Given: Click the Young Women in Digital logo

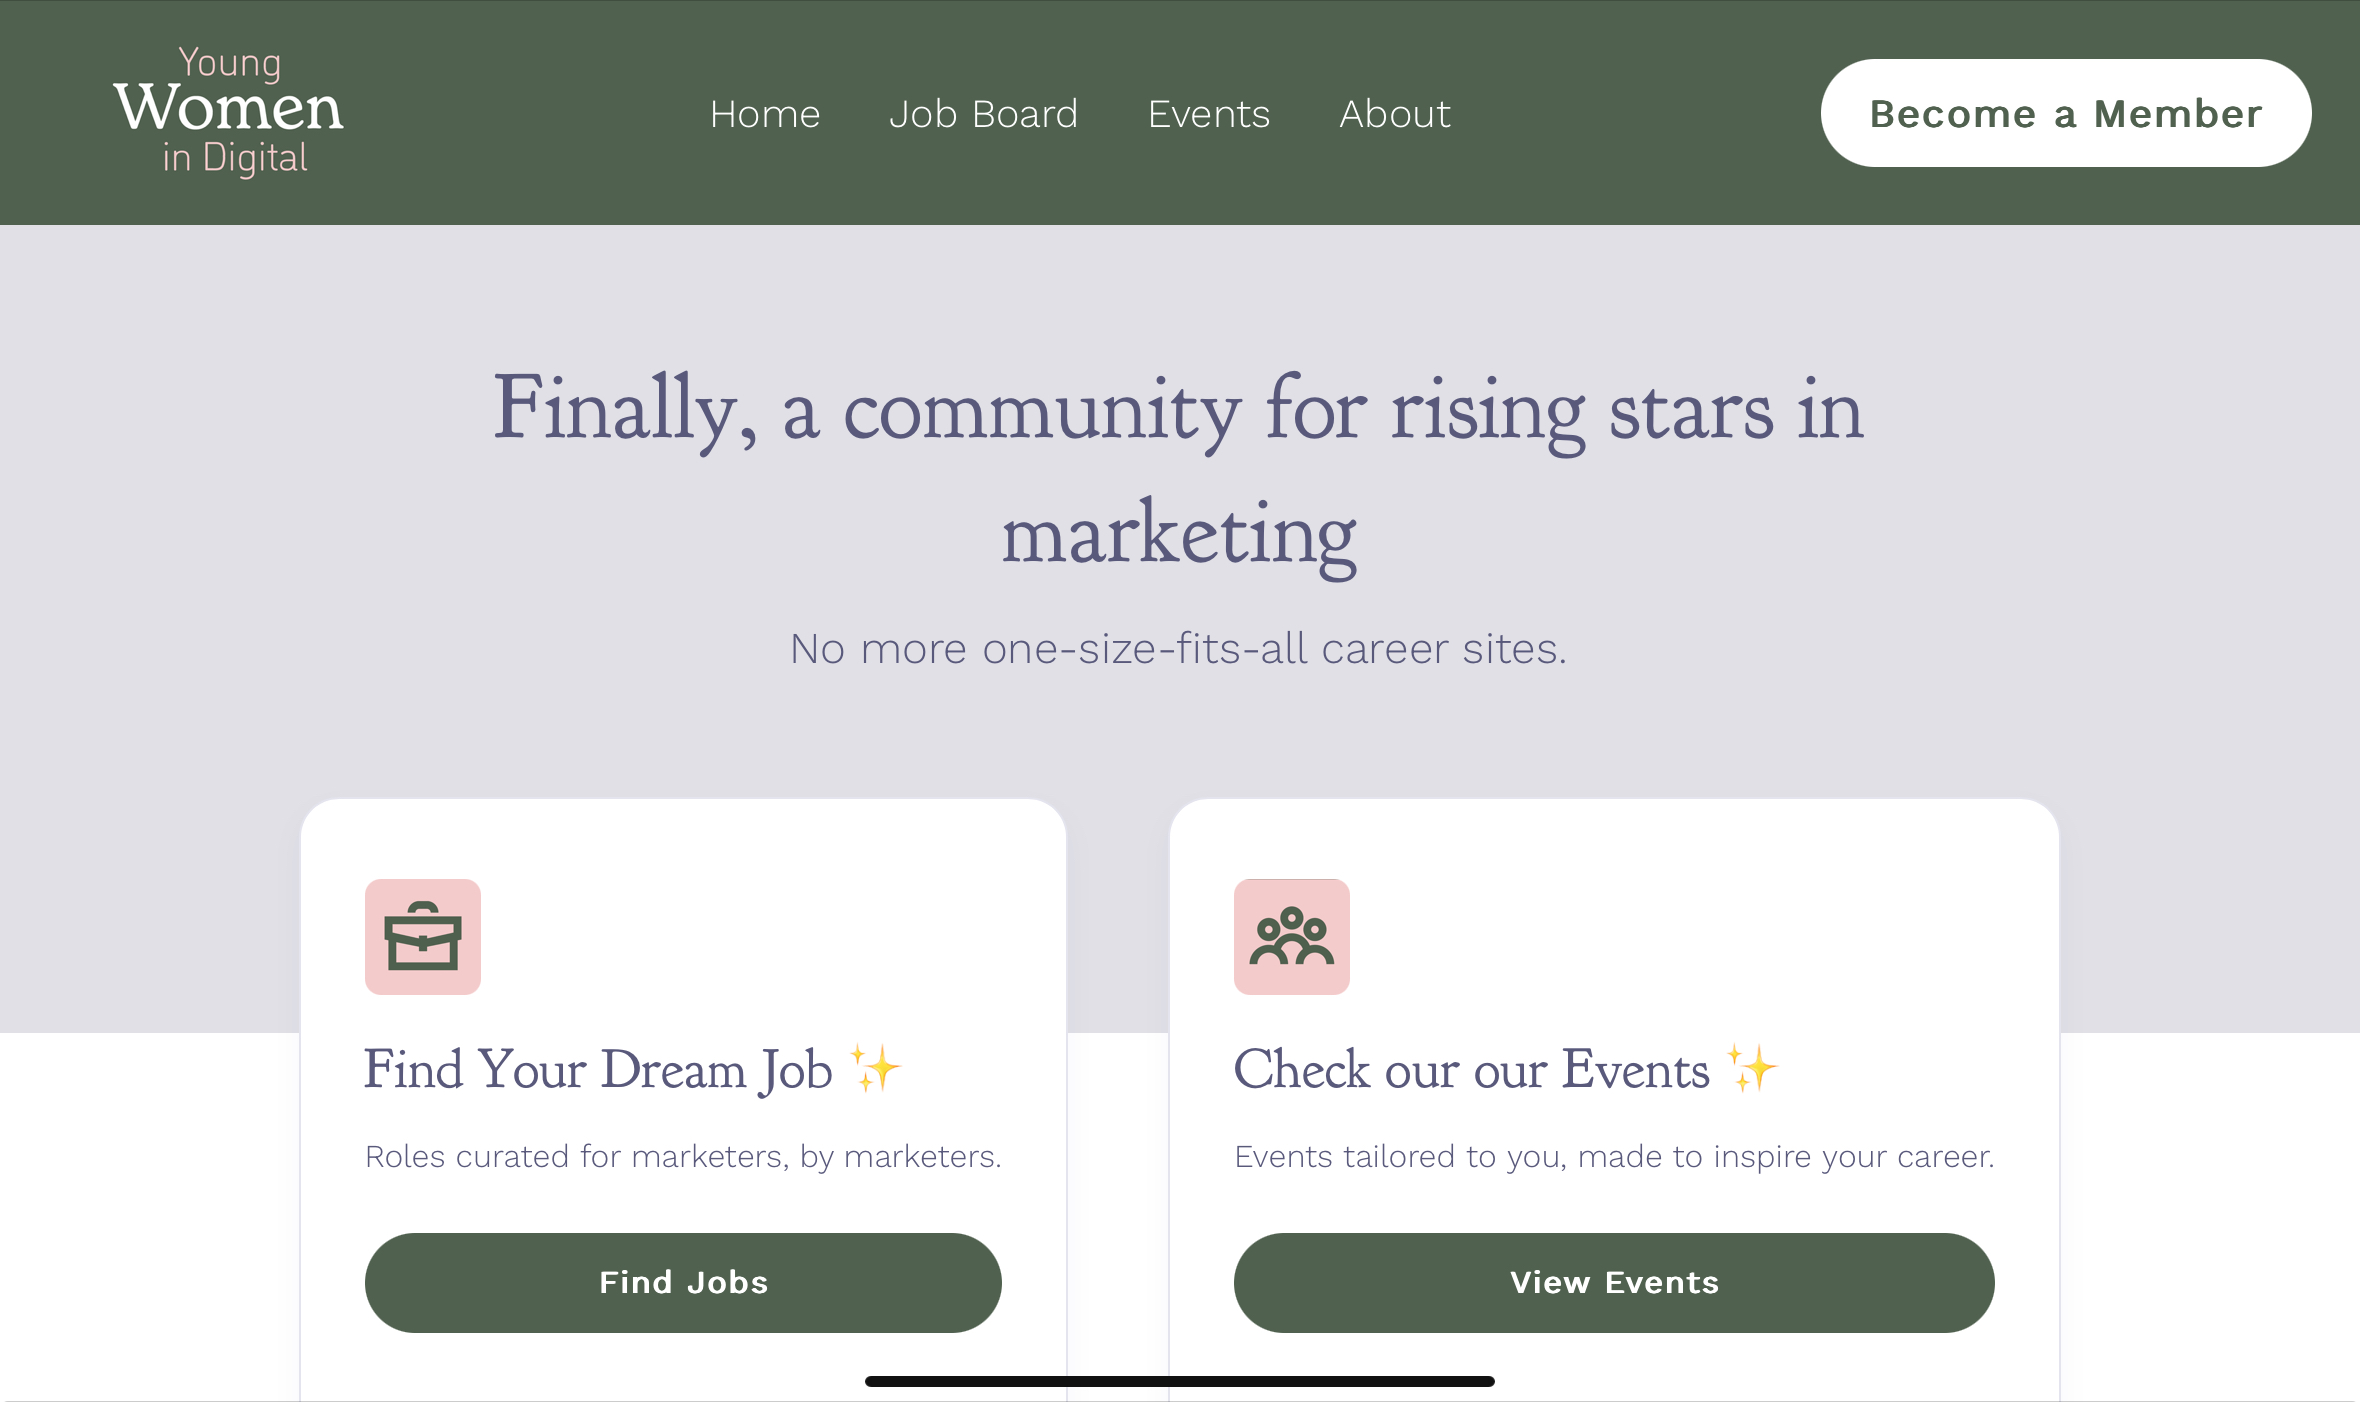Looking at the screenshot, I should pos(228,112).
